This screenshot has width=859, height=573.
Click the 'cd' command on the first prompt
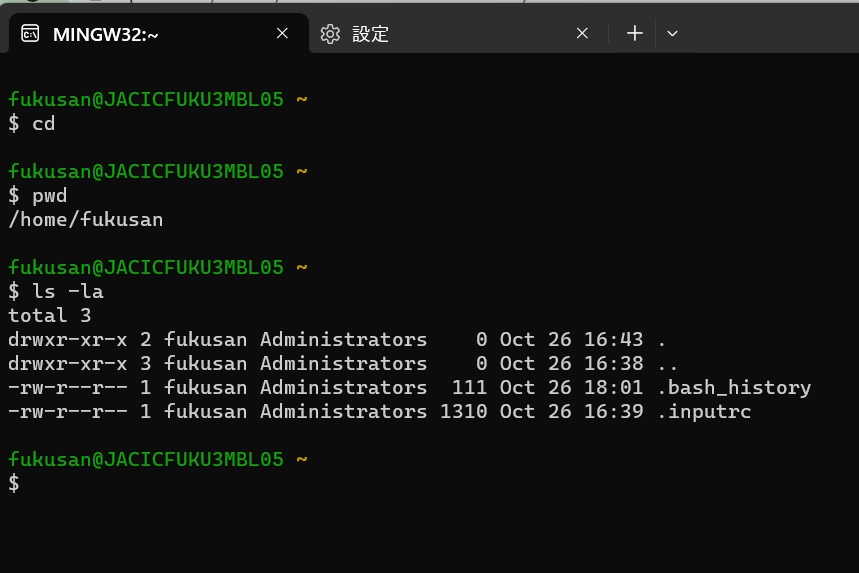(x=43, y=123)
